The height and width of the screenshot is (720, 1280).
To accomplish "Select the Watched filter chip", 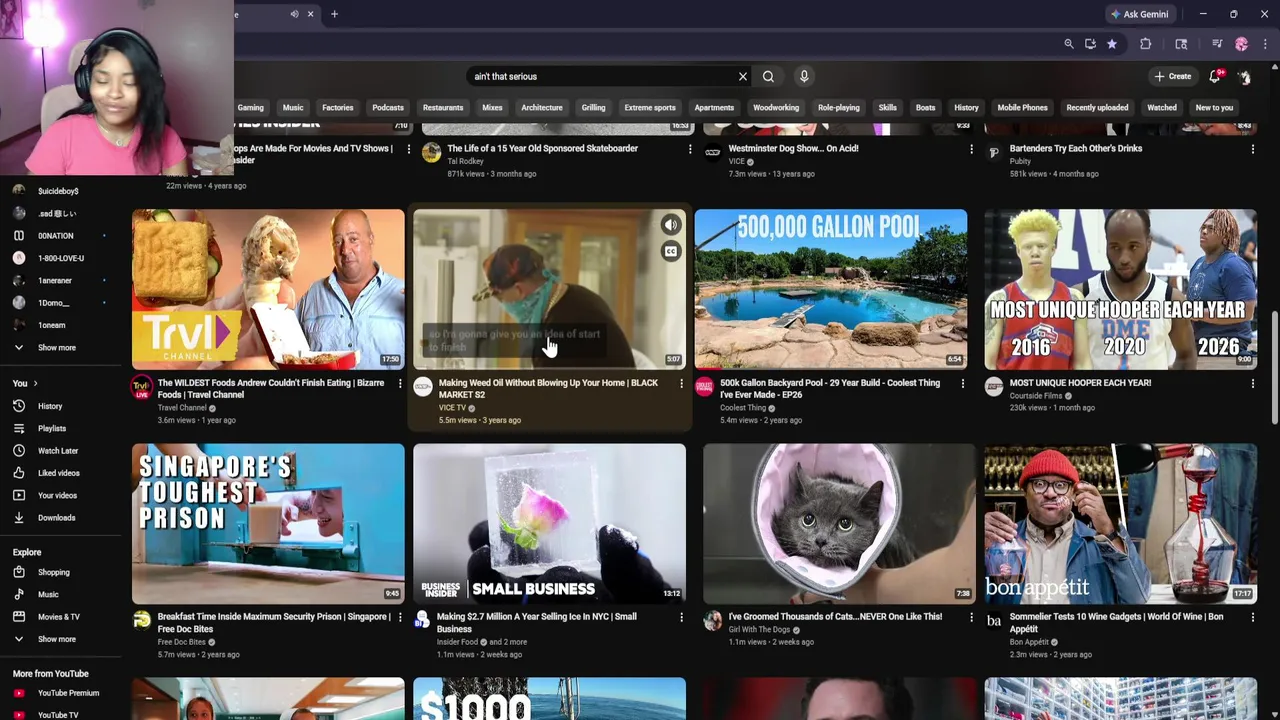I will click(x=1162, y=107).
